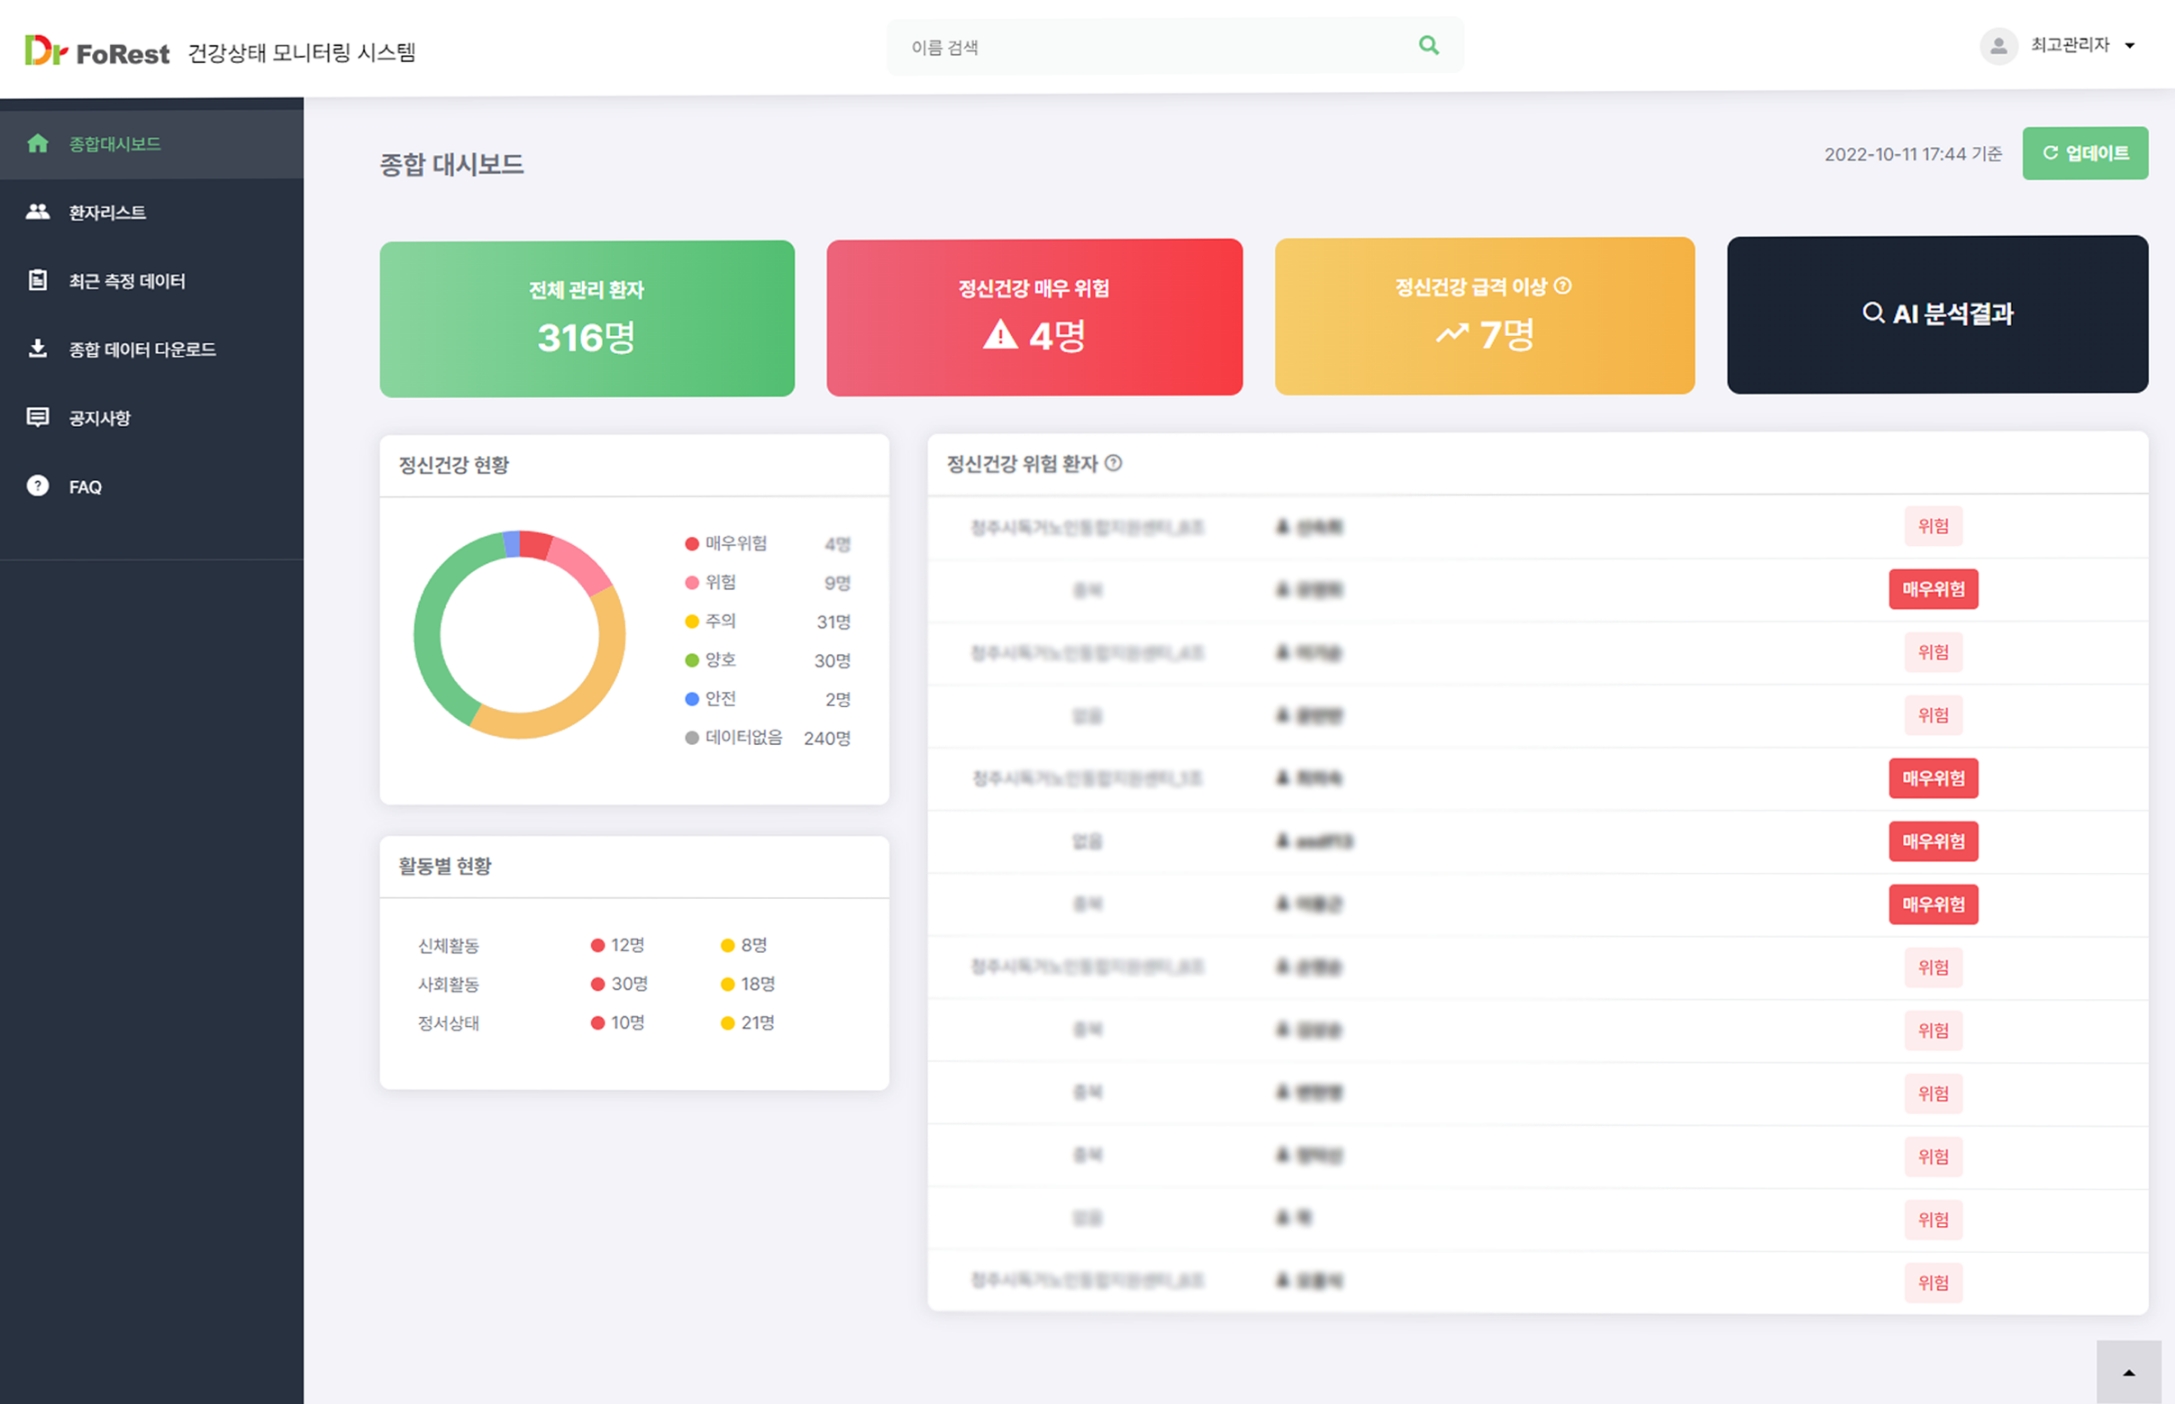Click the home icon beside 종합대시보드
Image resolution: width=2175 pixels, height=1404 pixels.
point(38,143)
